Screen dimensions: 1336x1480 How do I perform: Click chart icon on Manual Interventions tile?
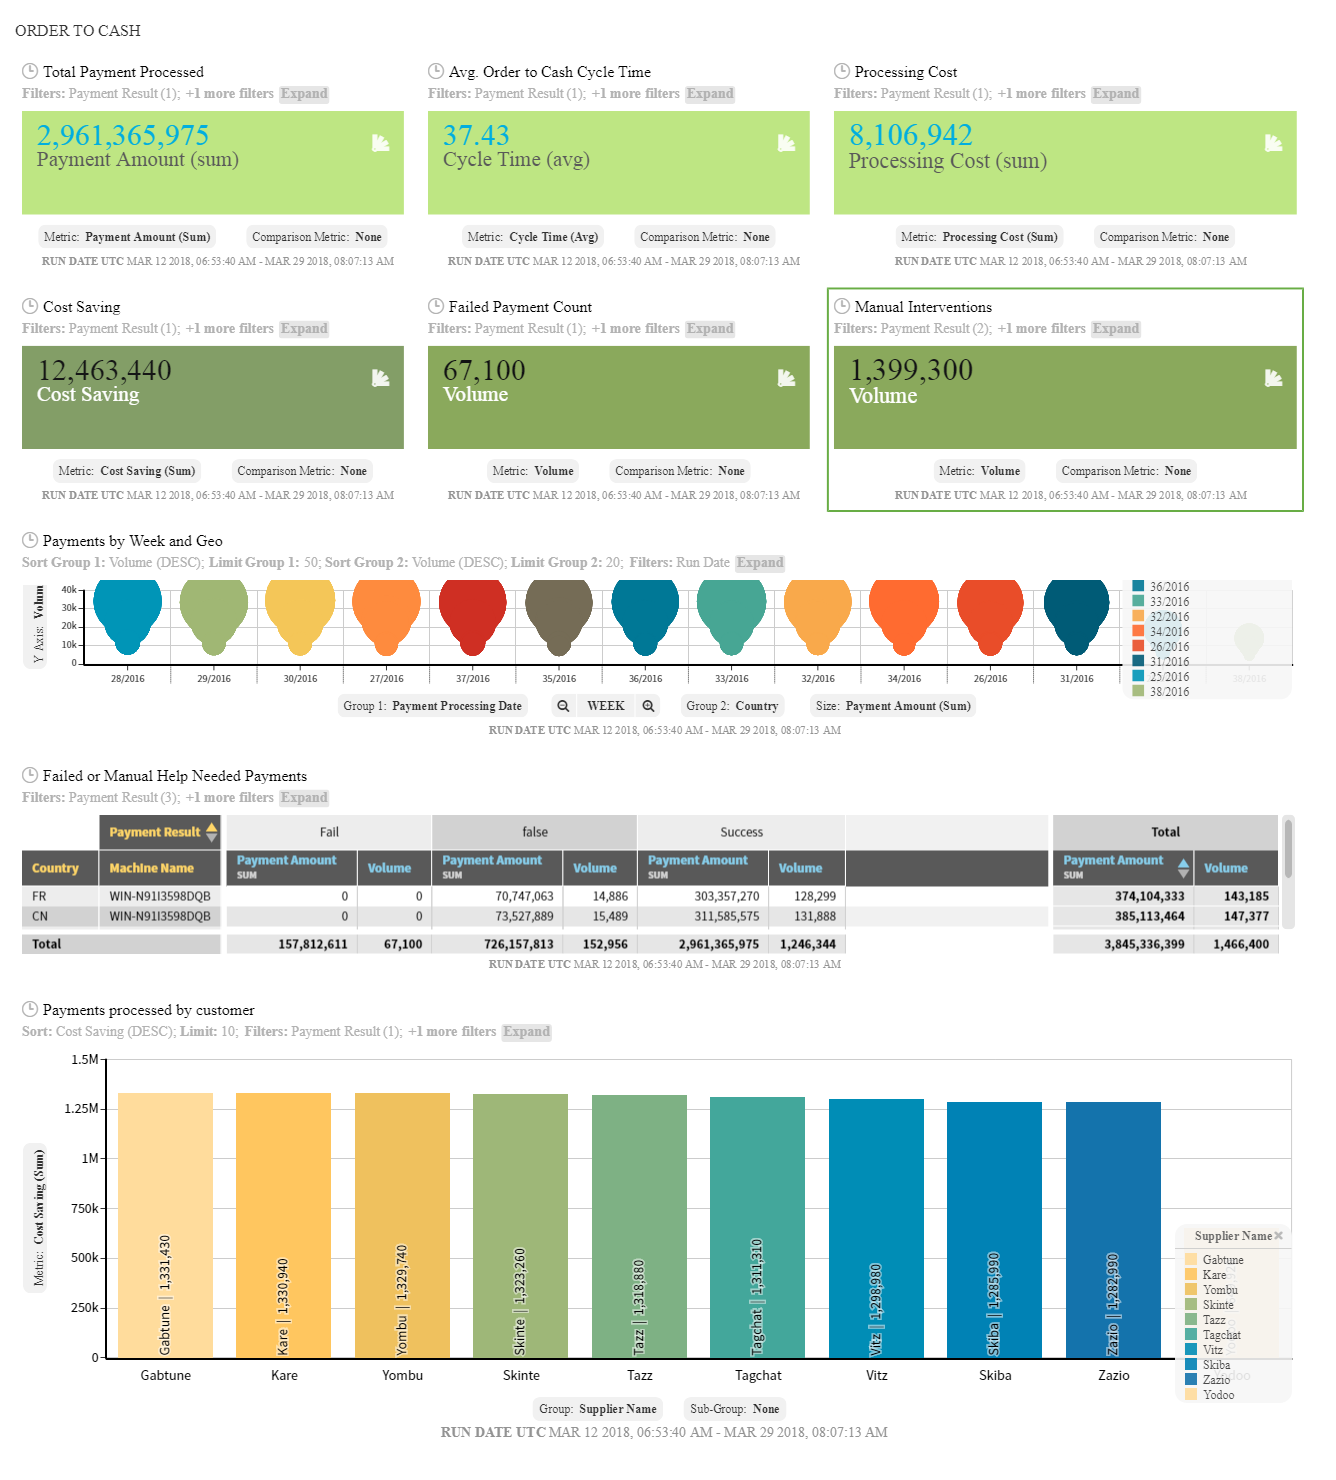tap(1274, 378)
